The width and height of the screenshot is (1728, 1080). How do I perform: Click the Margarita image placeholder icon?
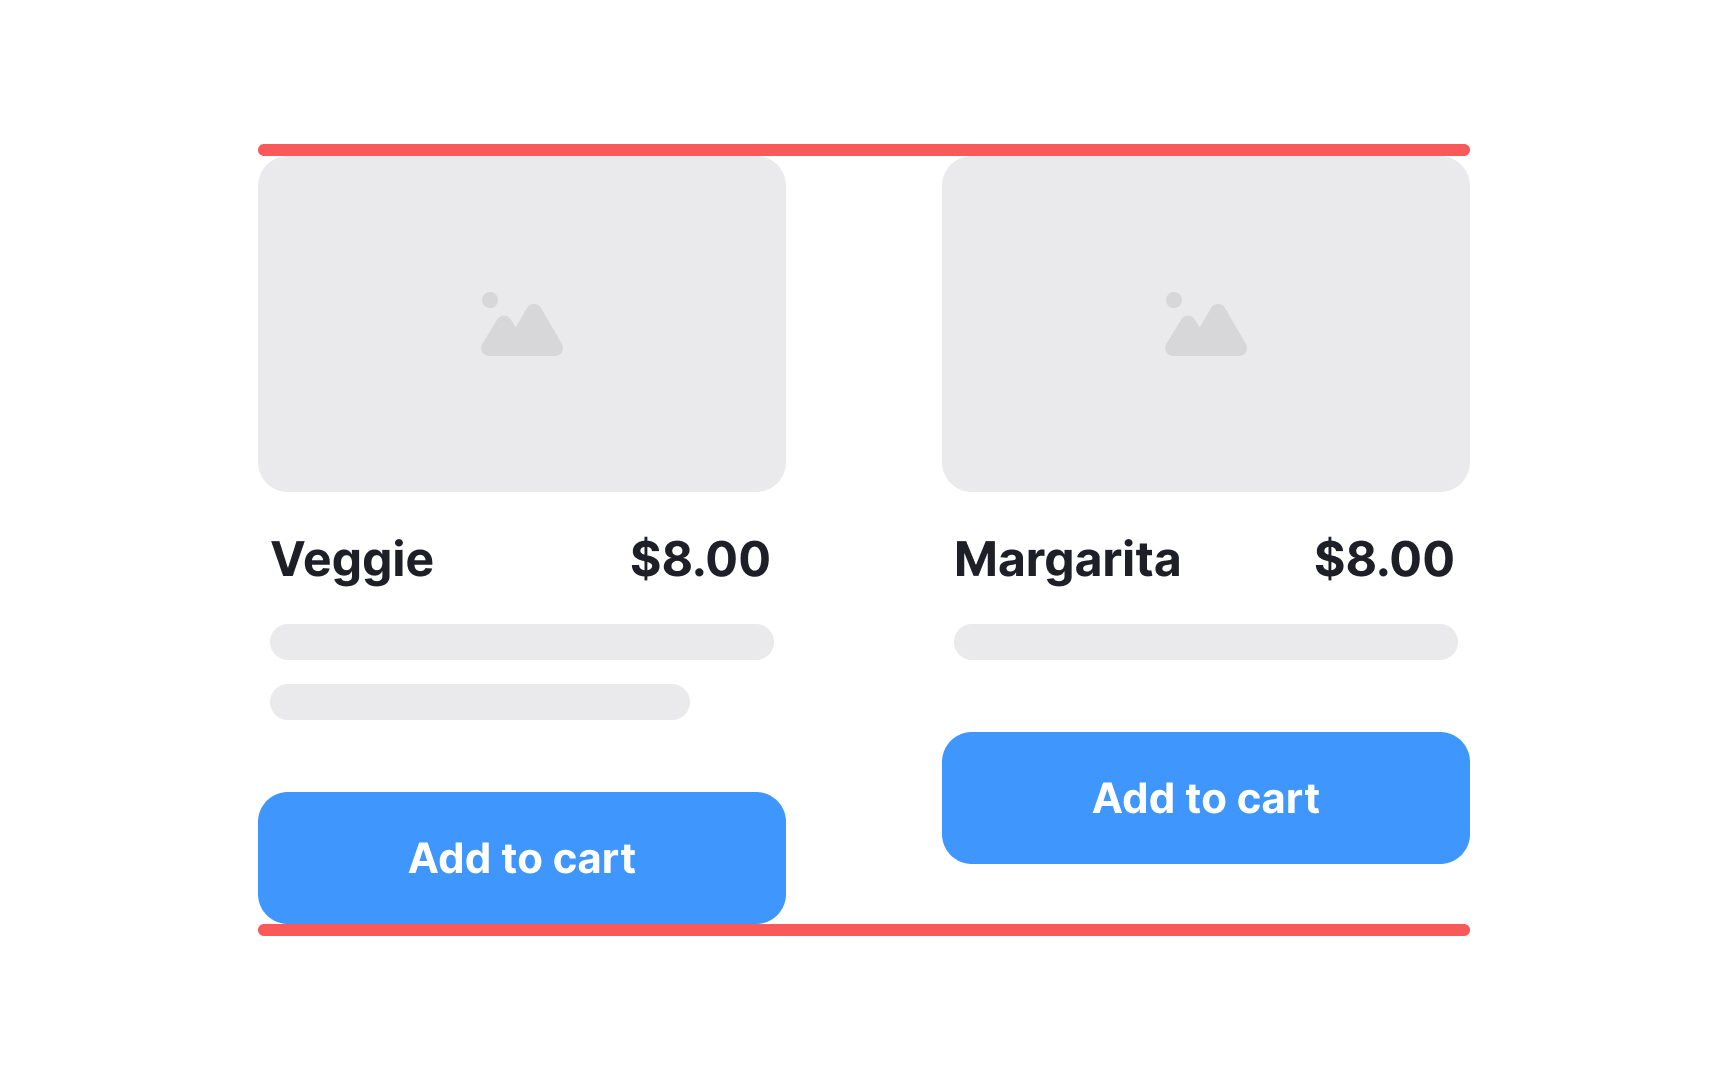[1204, 325]
